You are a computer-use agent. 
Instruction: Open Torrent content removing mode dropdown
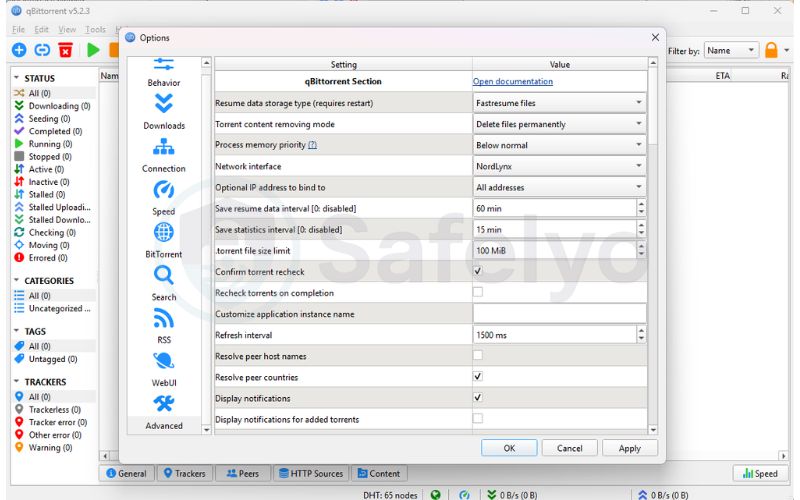point(560,124)
